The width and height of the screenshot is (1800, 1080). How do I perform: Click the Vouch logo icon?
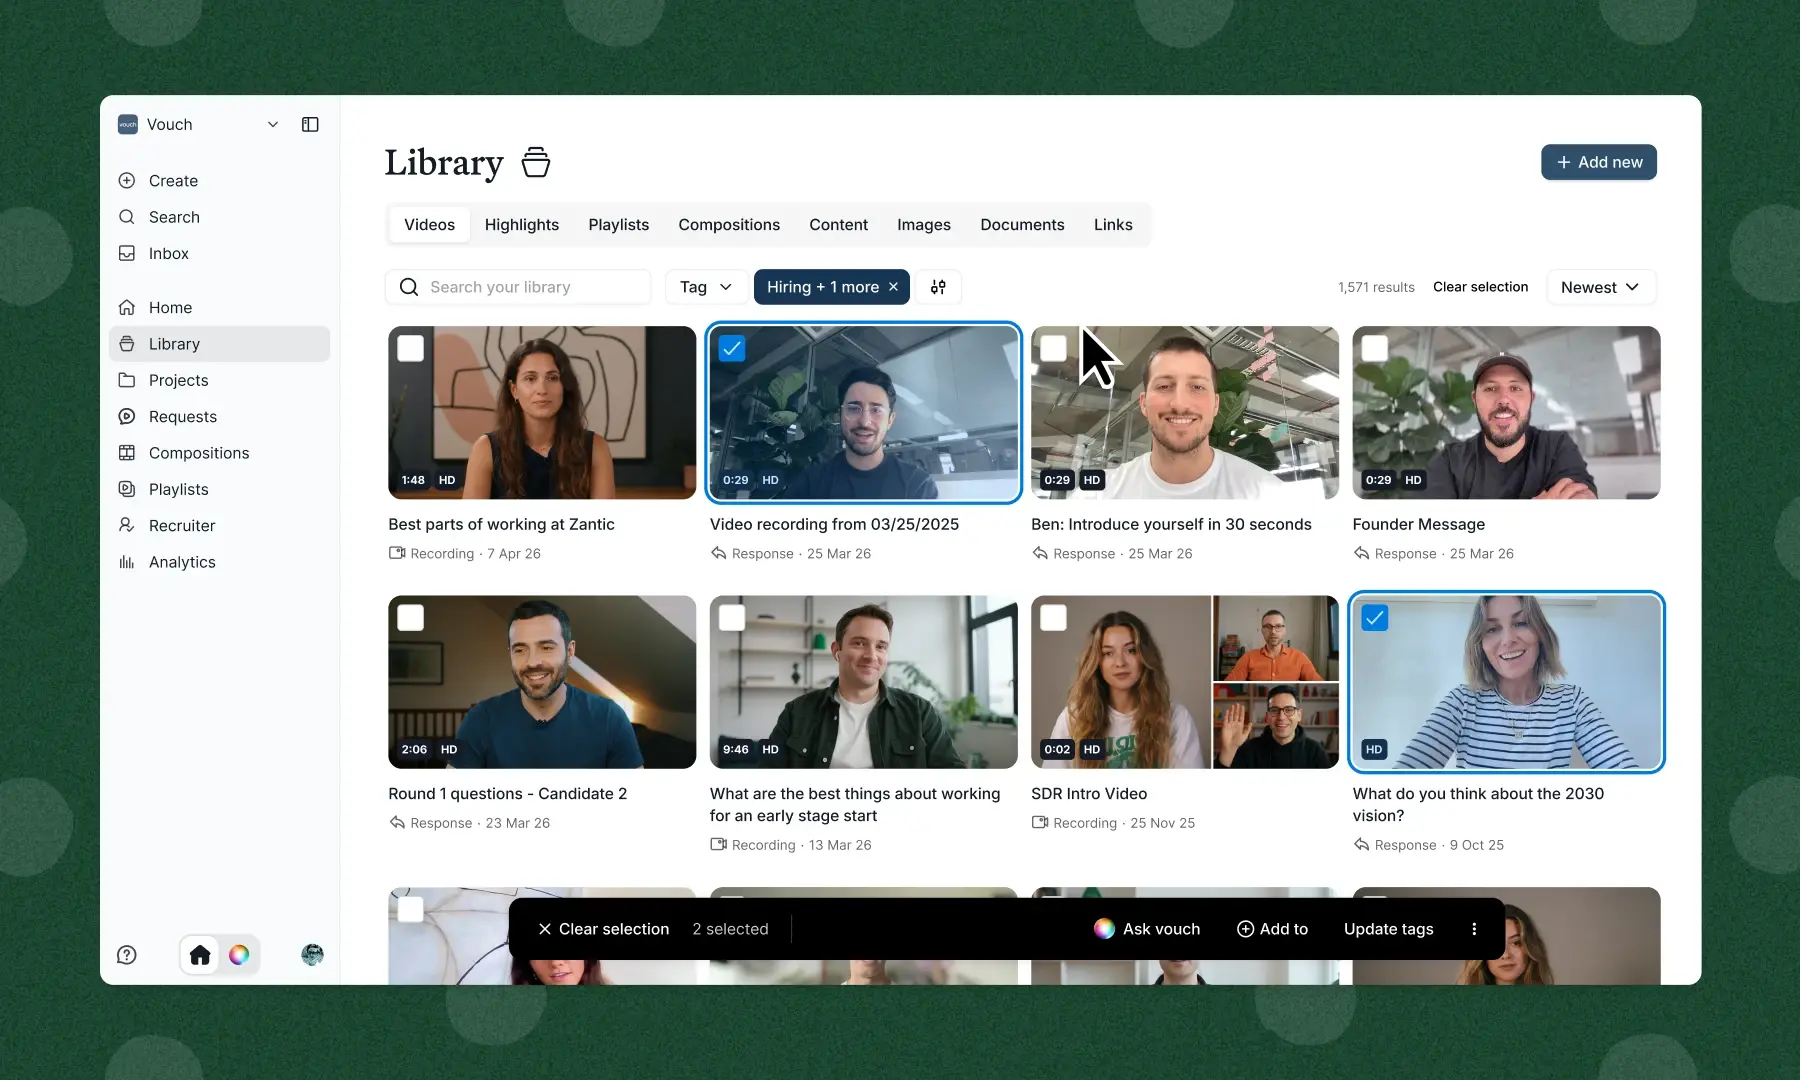pos(128,124)
